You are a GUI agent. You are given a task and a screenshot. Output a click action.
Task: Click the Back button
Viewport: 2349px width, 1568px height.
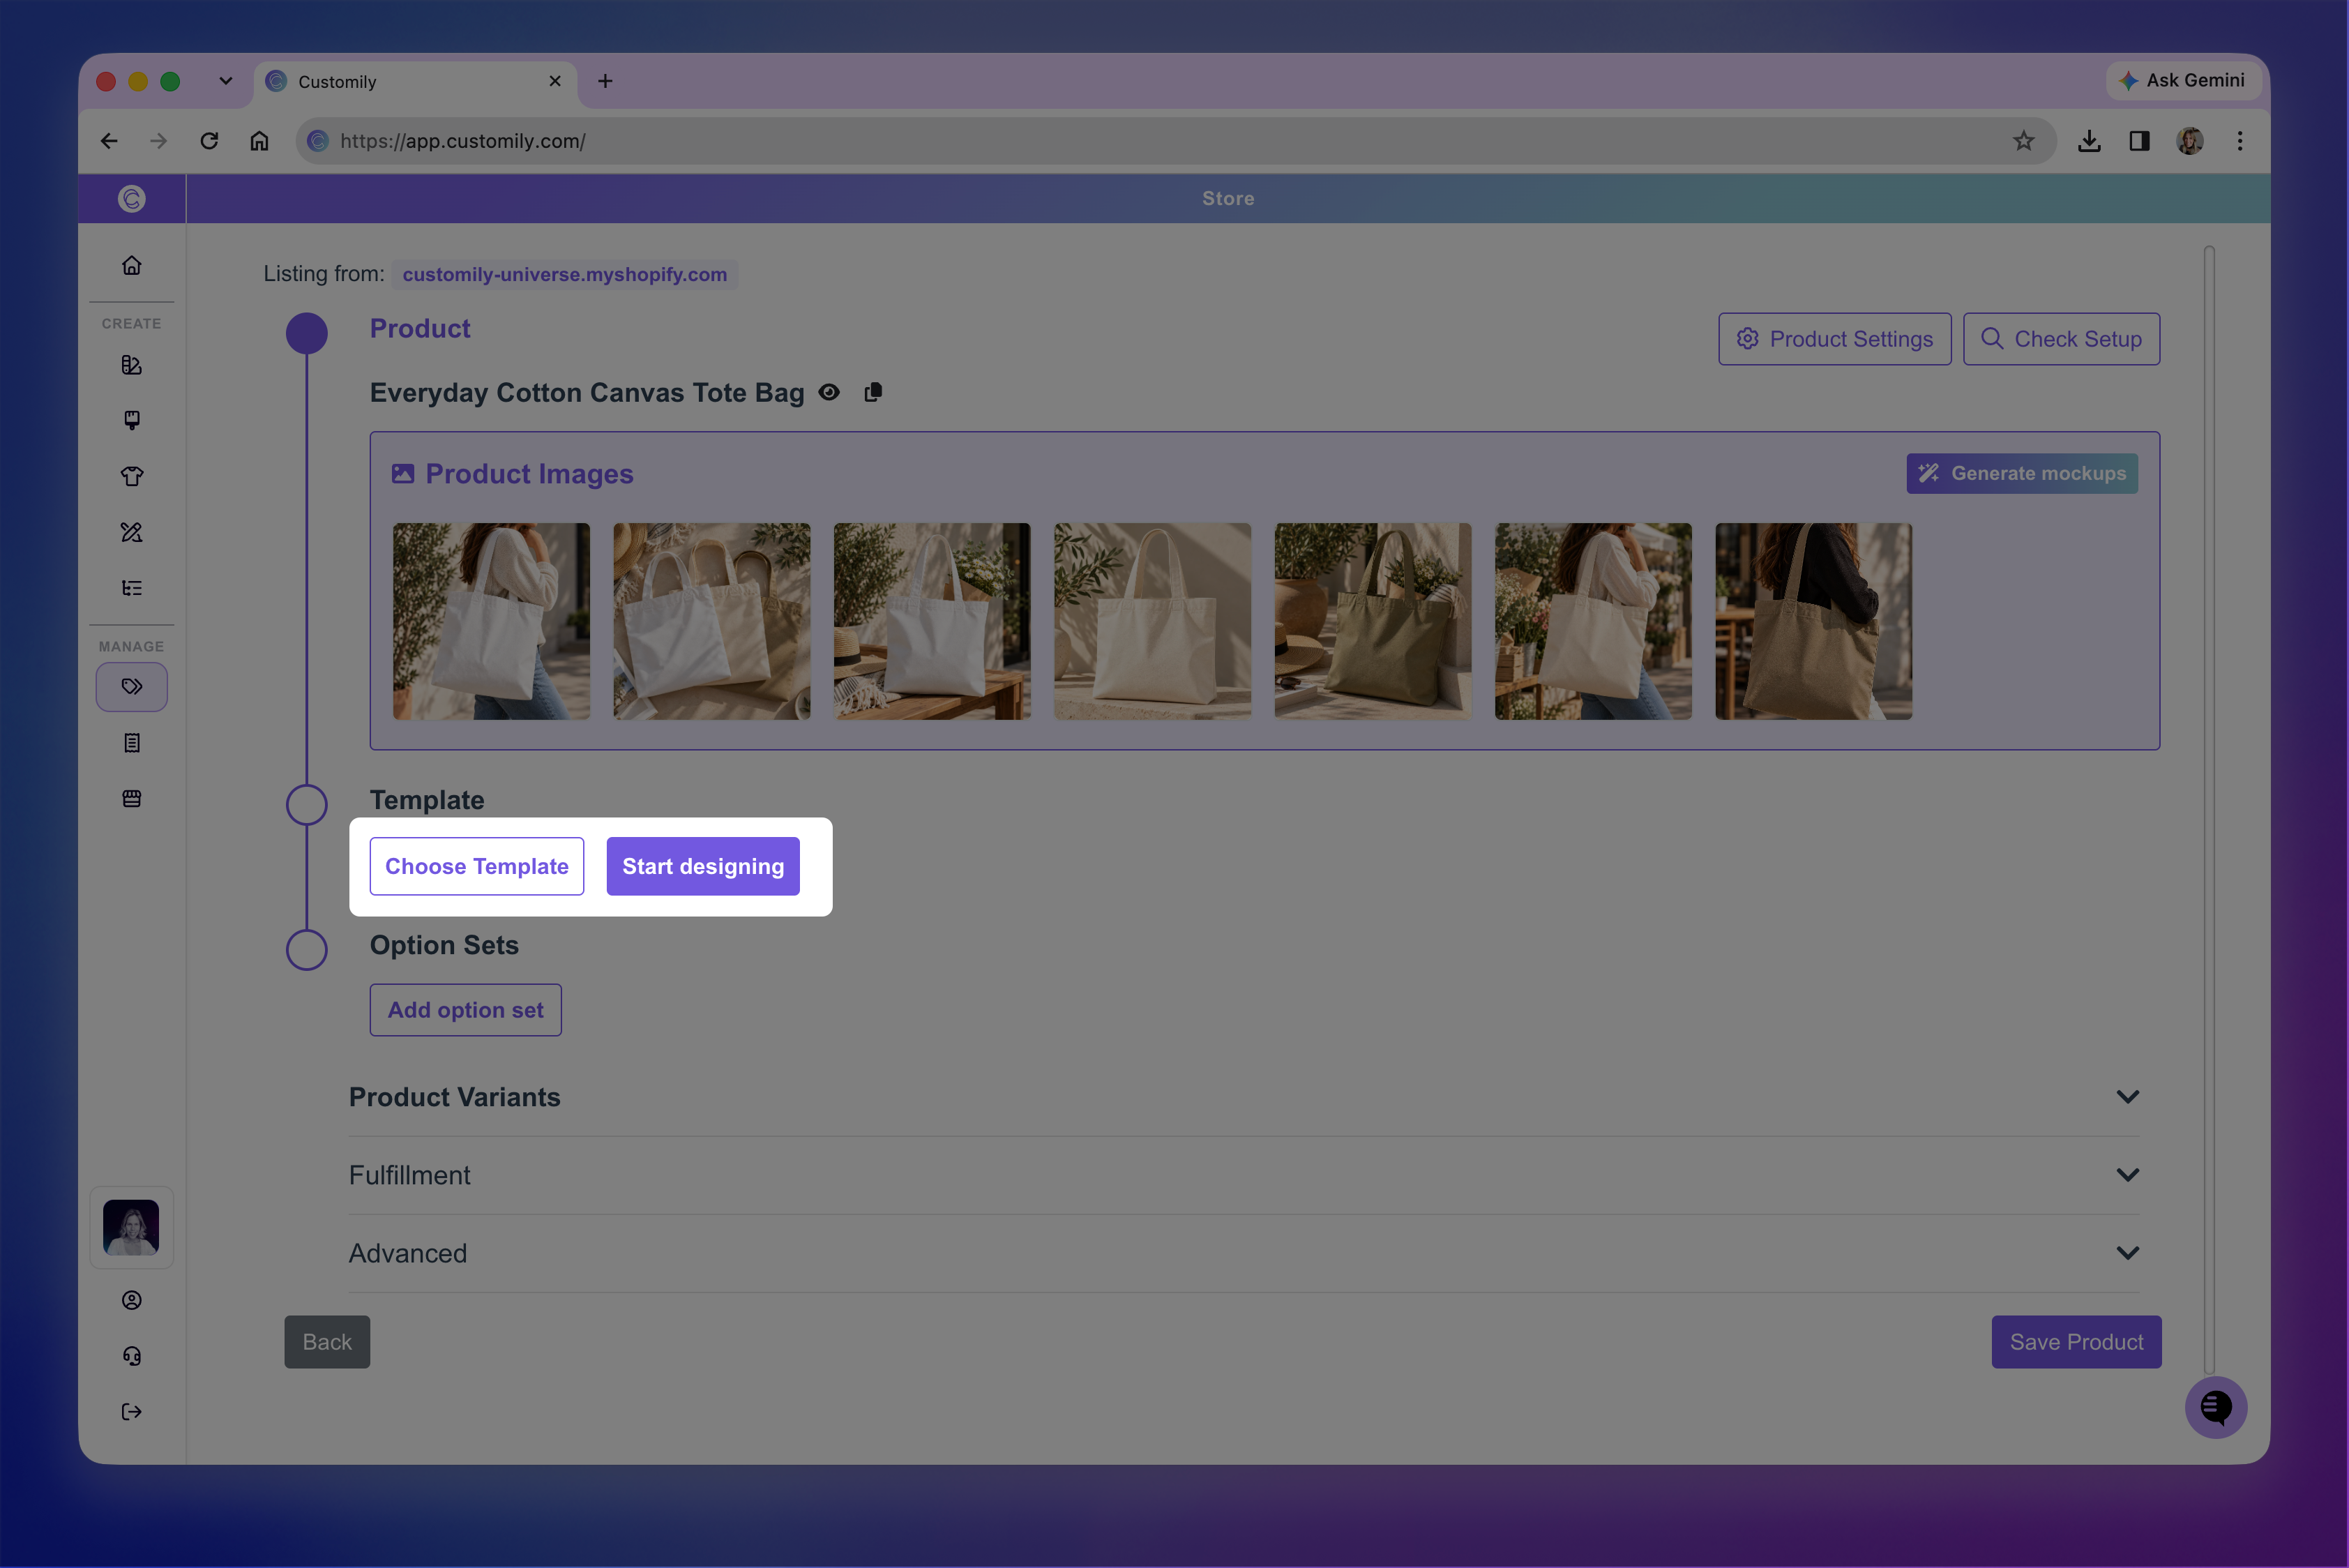tap(327, 1342)
